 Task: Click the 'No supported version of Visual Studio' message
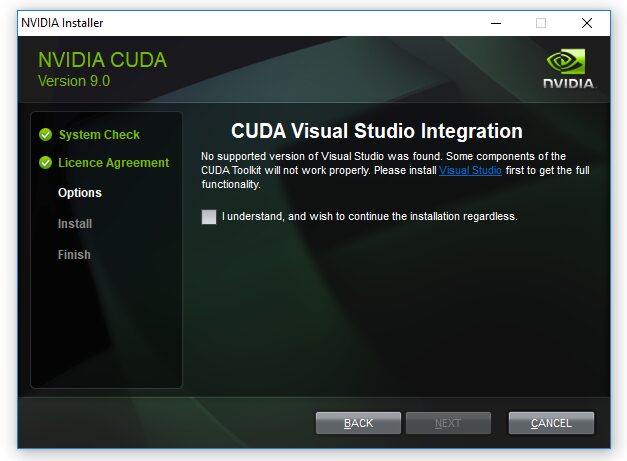[395, 170]
